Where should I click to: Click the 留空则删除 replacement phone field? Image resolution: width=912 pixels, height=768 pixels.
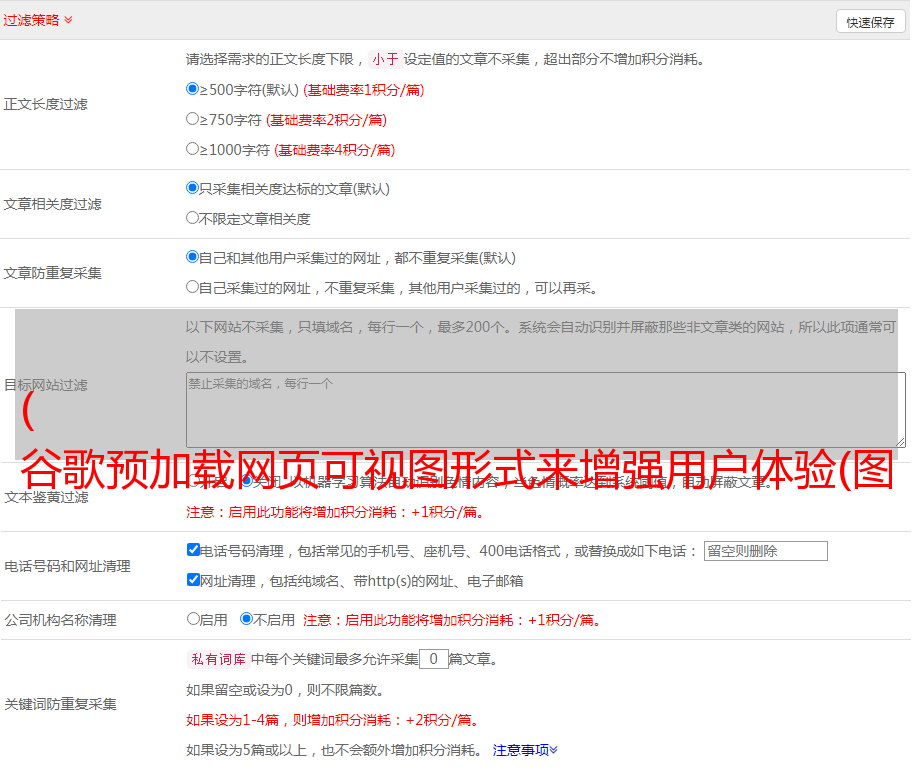click(x=765, y=551)
